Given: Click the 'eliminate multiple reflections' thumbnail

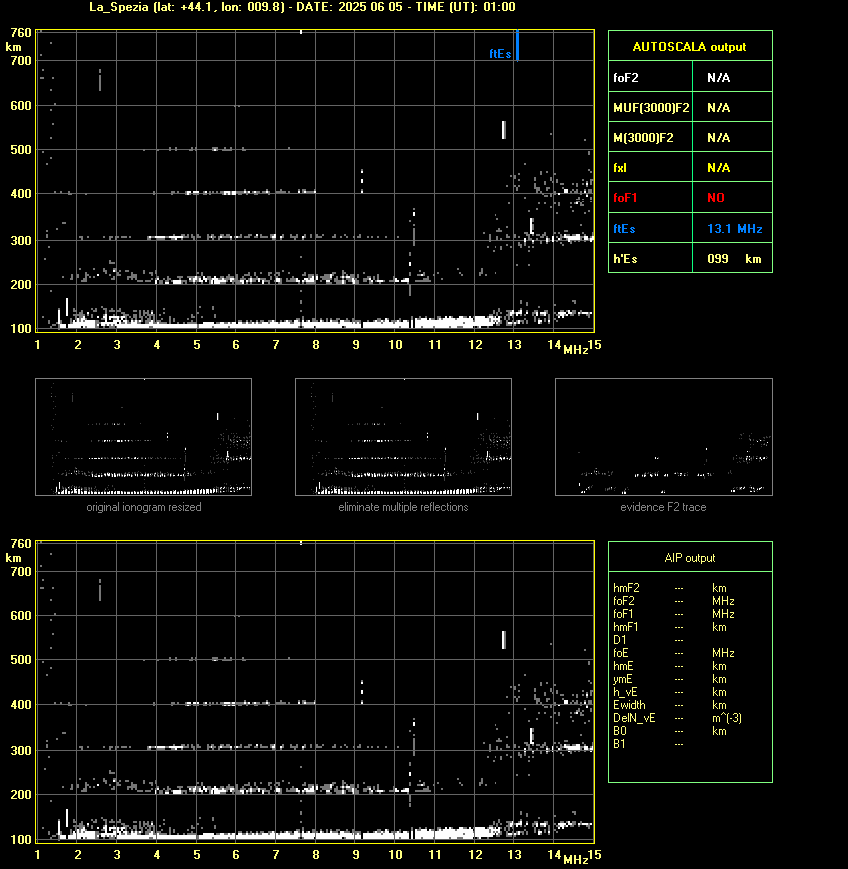Looking at the screenshot, I should click(x=403, y=437).
